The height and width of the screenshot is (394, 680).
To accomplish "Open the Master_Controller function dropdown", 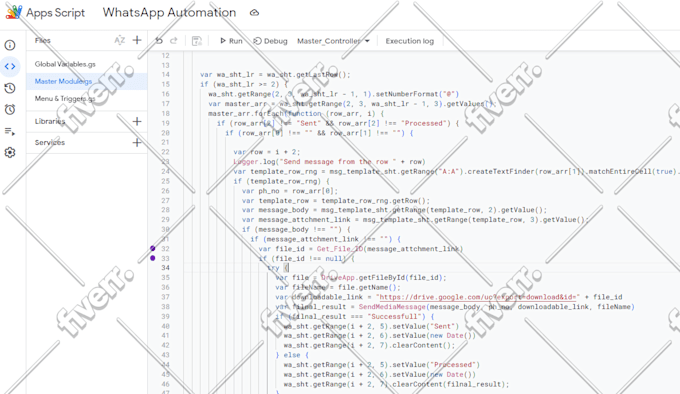I will click(x=333, y=41).
